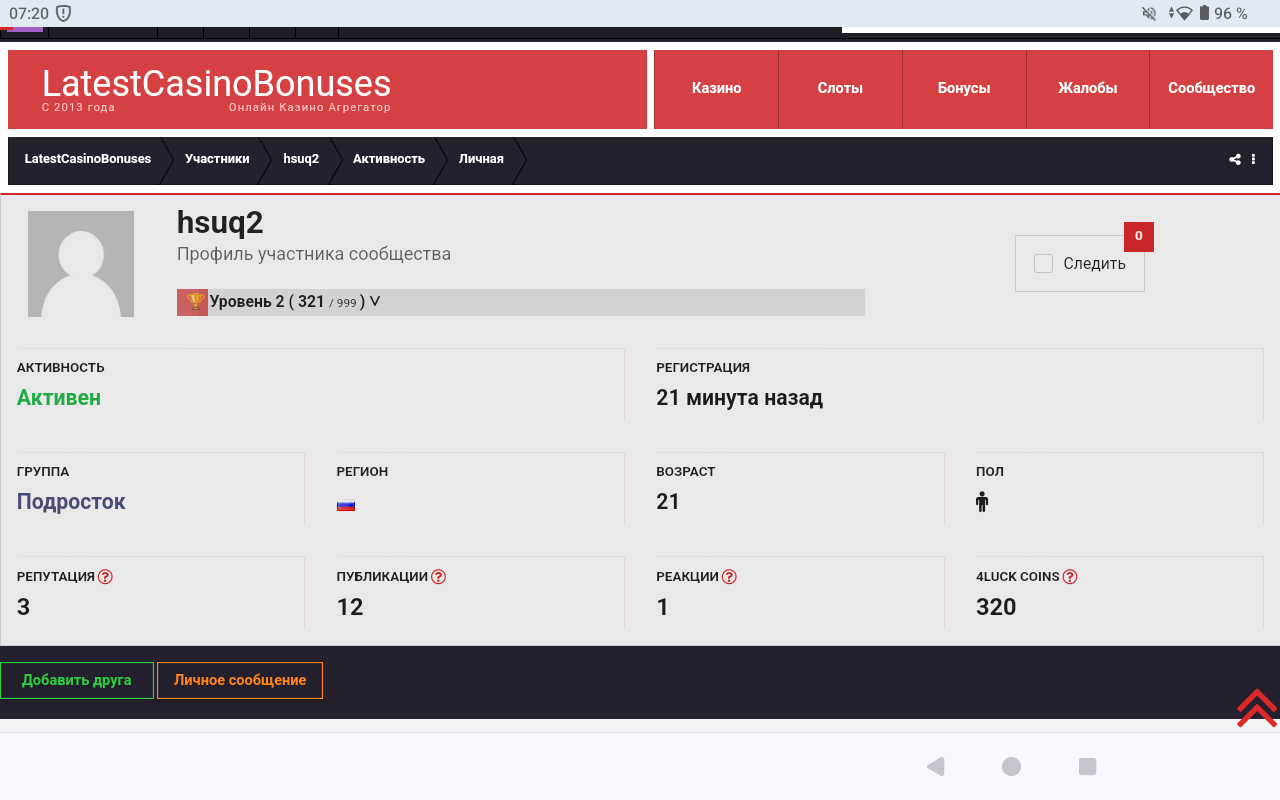The image size is (1280, 800).
Task: Click the Личное сообщение button
Action: pyautogui.click(x=240, y=680)
